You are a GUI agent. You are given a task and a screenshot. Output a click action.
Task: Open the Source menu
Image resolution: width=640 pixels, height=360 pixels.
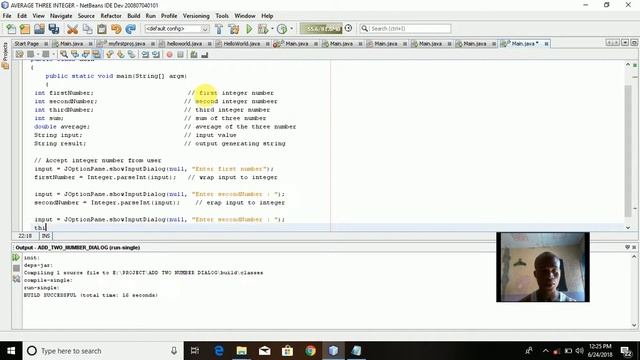click(86, 16)
